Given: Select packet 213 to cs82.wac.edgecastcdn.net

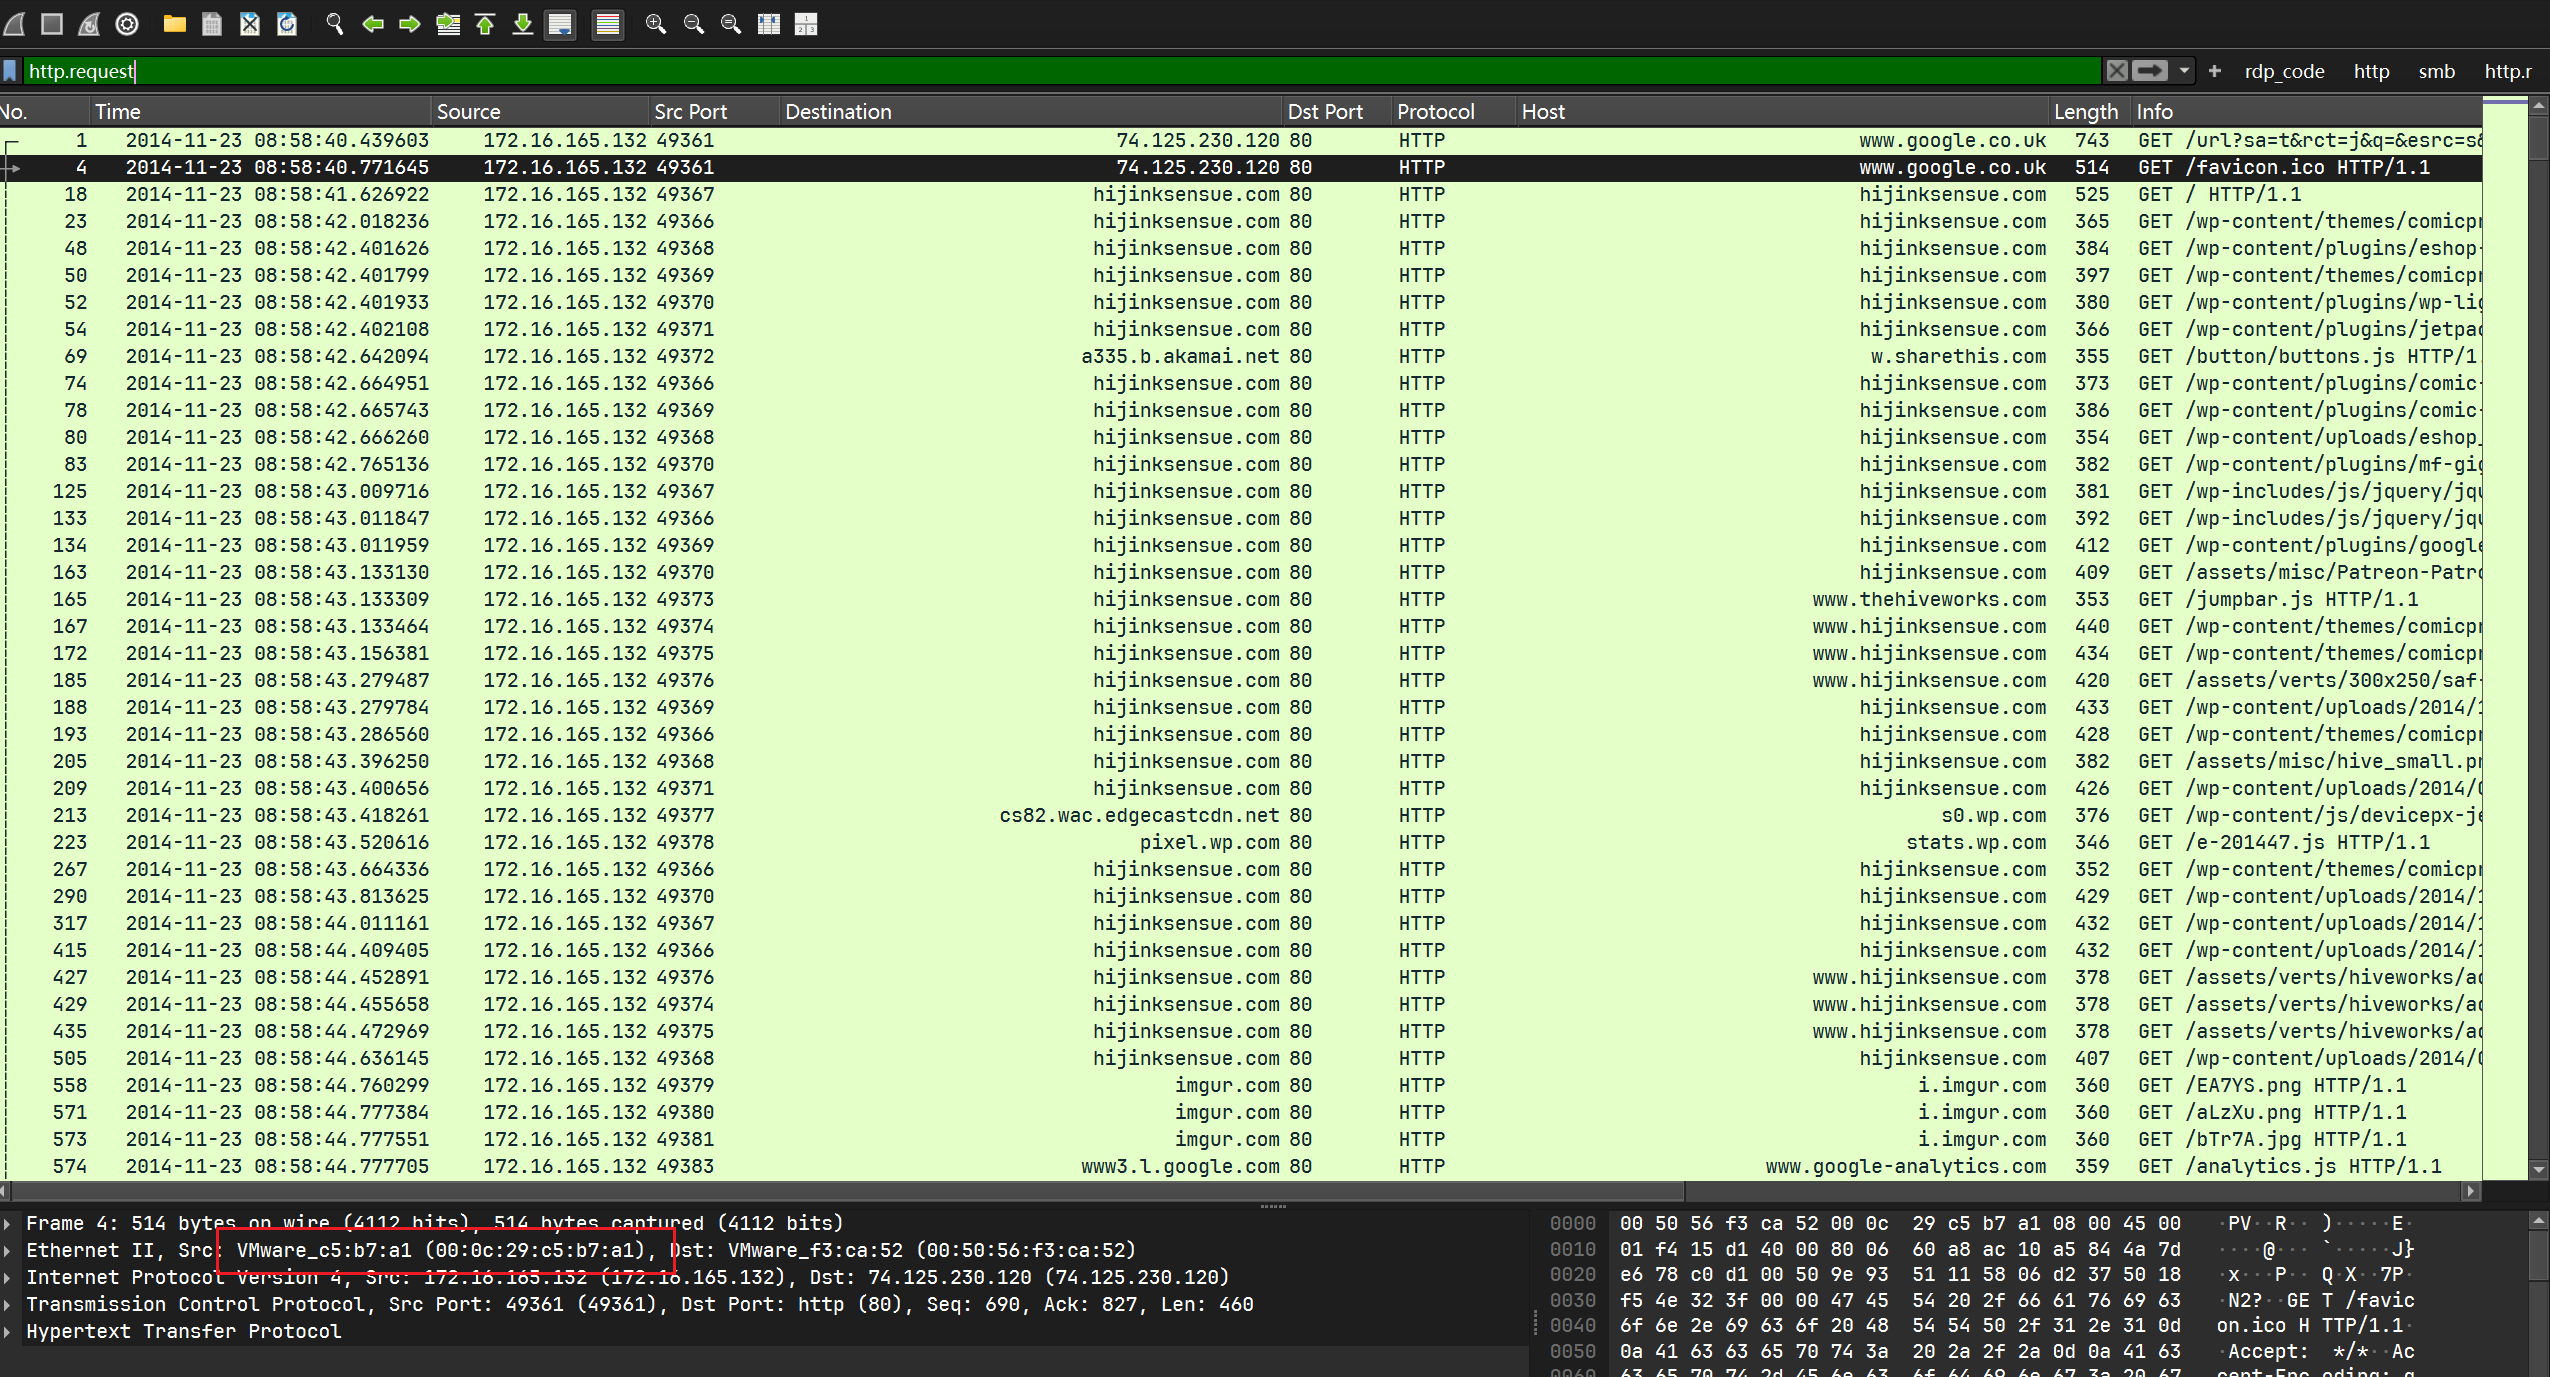Looking at the screenshot, I should pyautogui.click(x=1241, y=815).
